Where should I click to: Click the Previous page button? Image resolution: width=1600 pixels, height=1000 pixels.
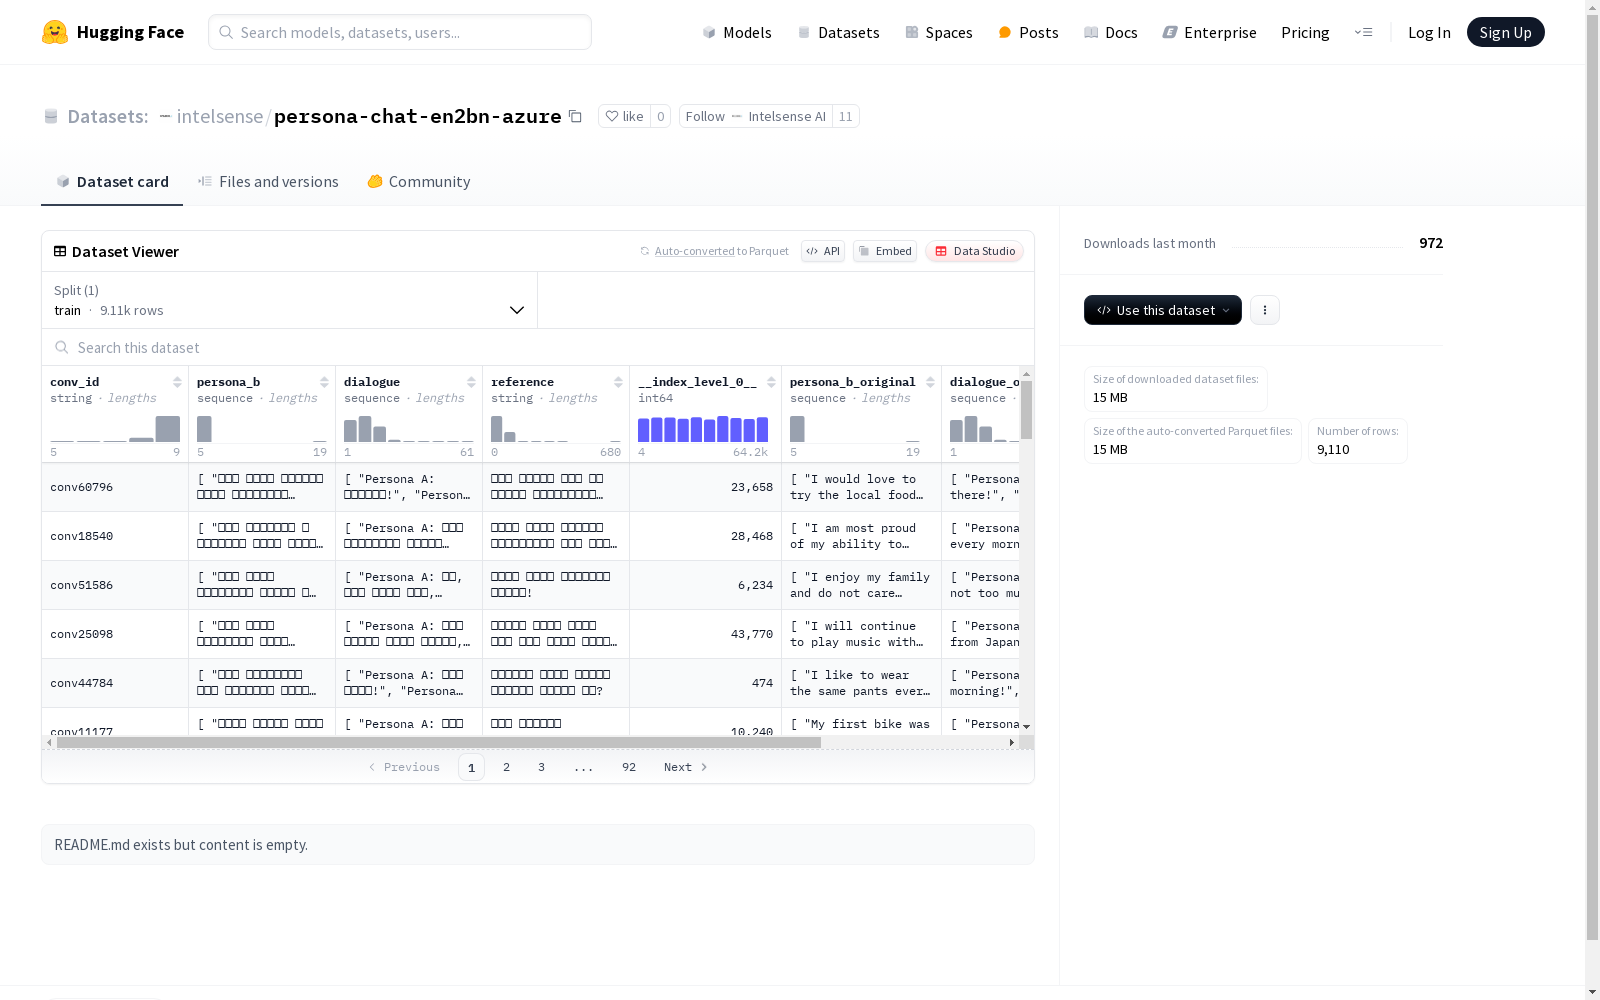pos(404,767)
